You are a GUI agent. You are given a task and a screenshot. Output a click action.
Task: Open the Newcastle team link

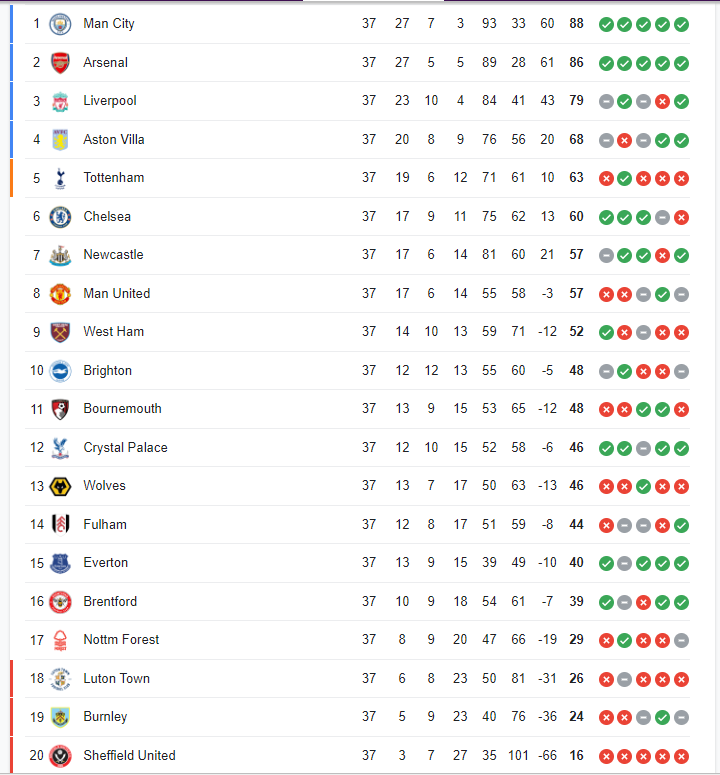click(113, 255)
